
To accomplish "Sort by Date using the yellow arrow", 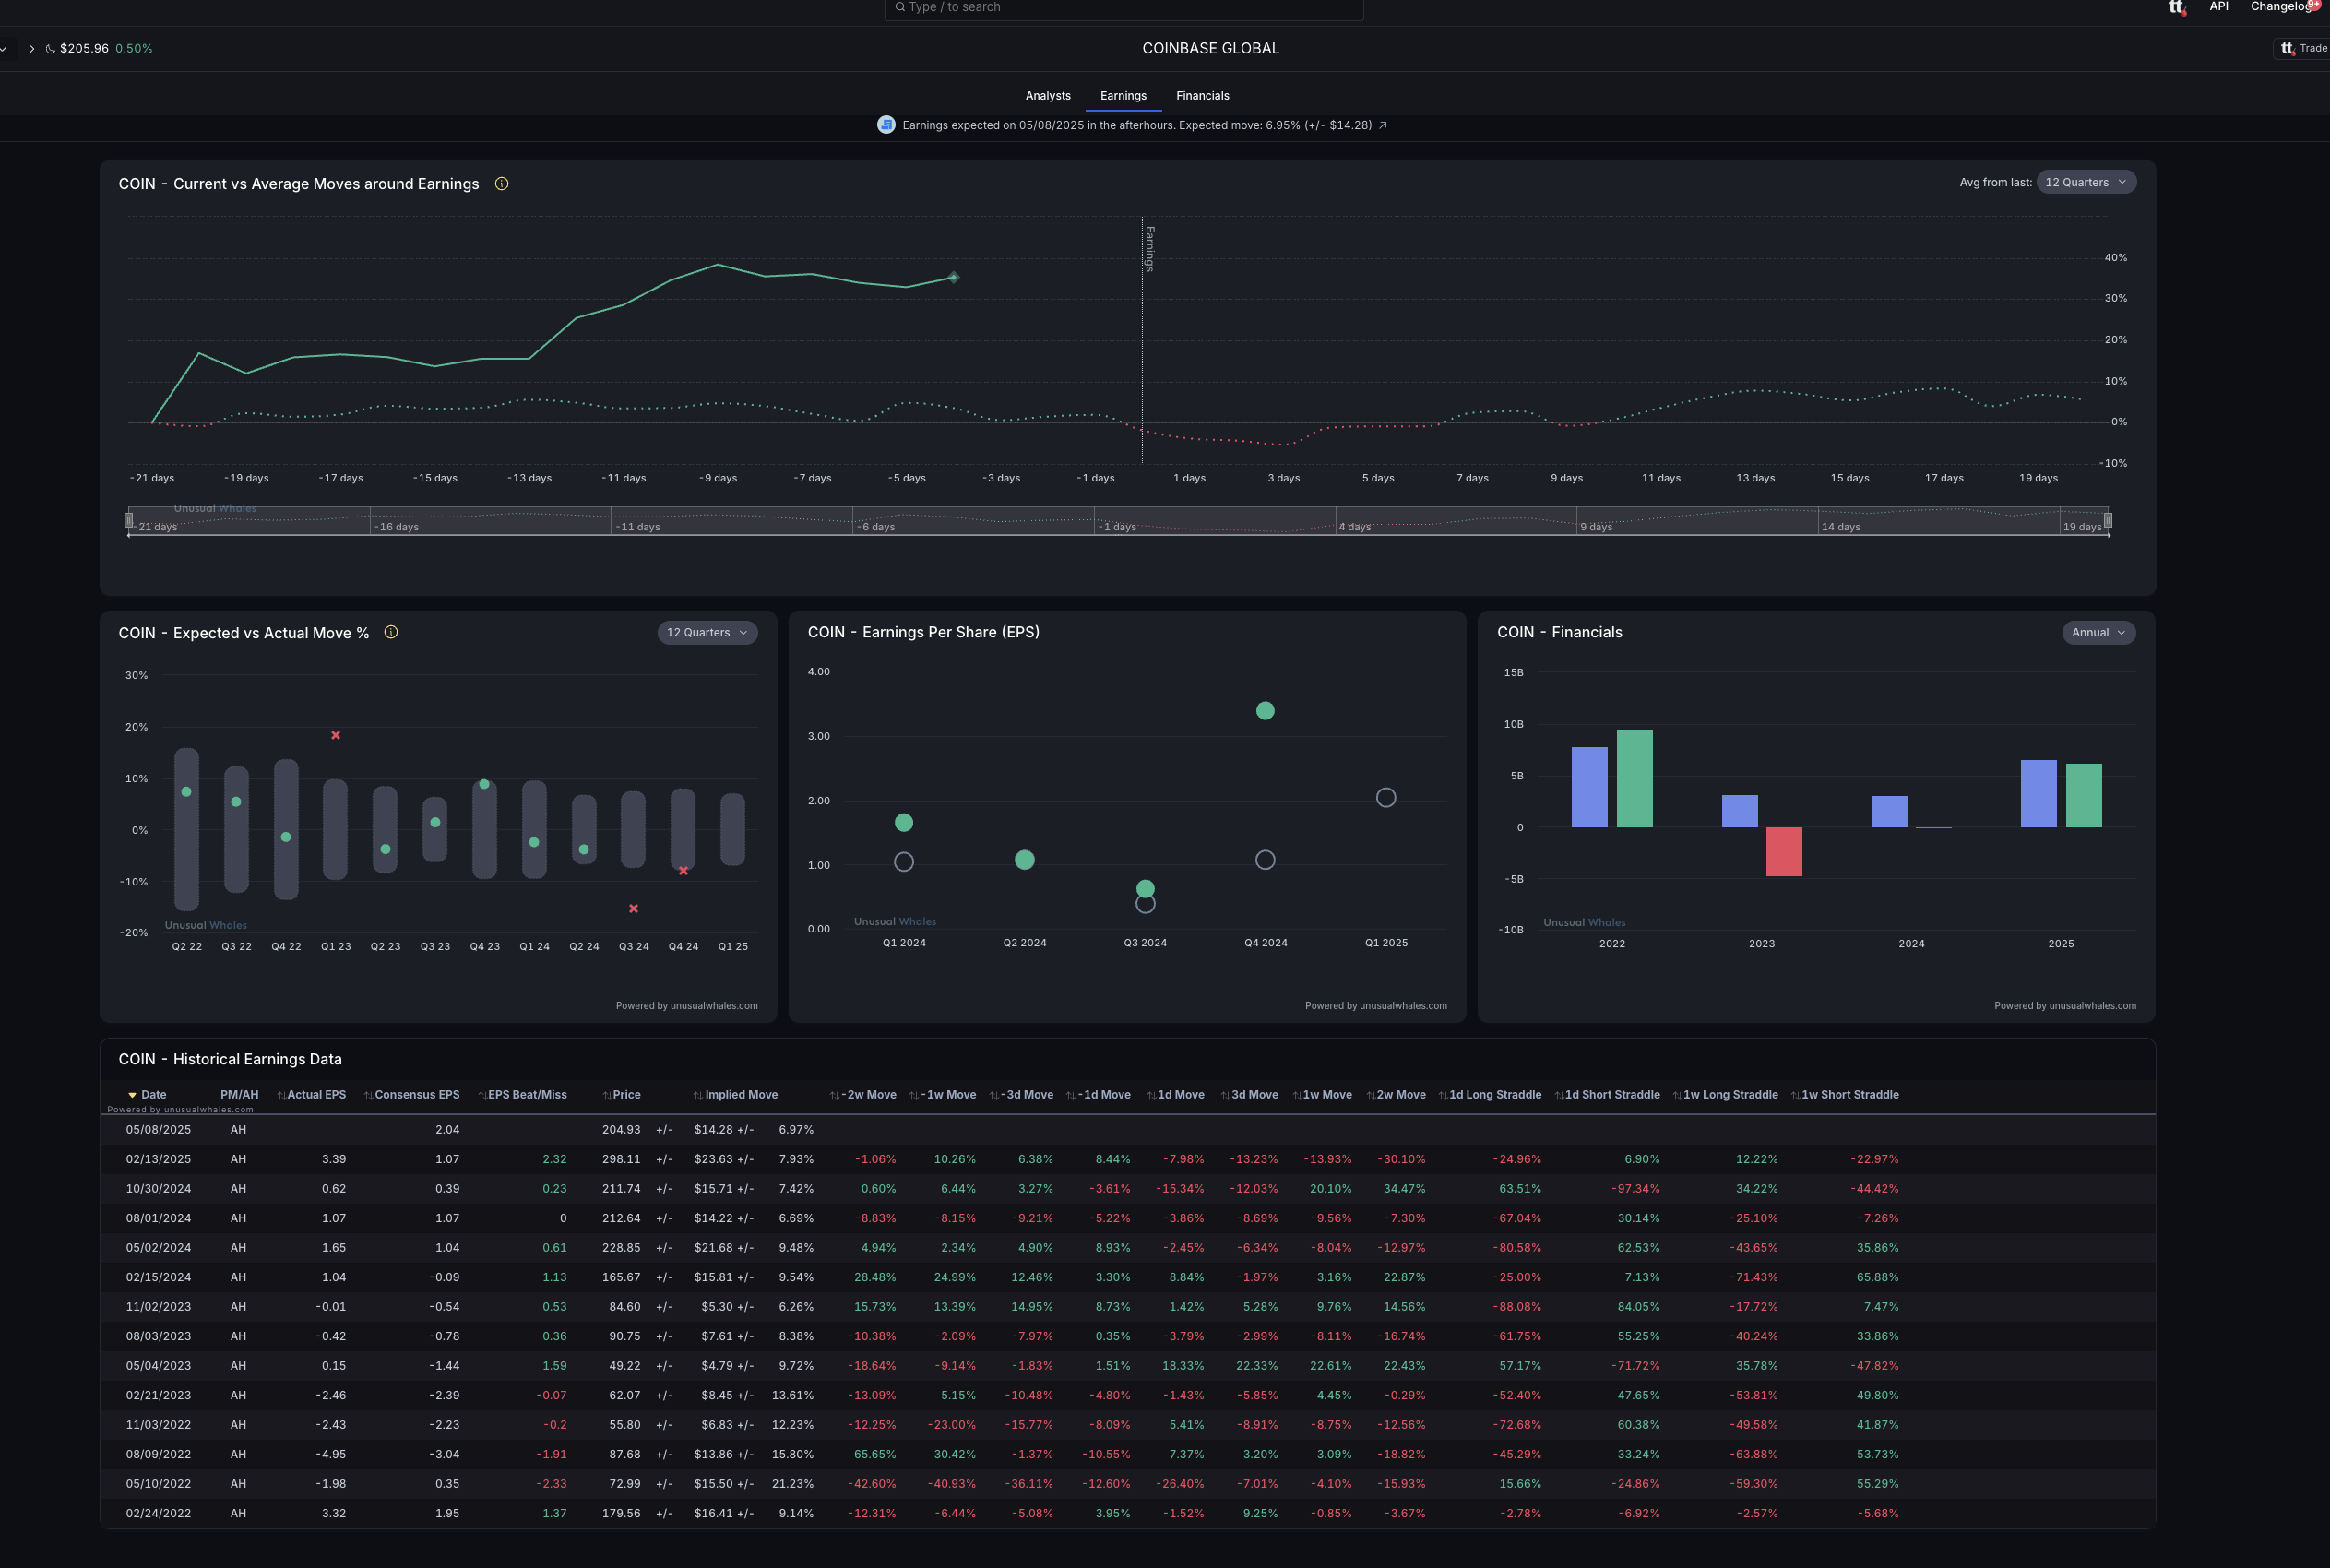I will tap(132, 1095).
